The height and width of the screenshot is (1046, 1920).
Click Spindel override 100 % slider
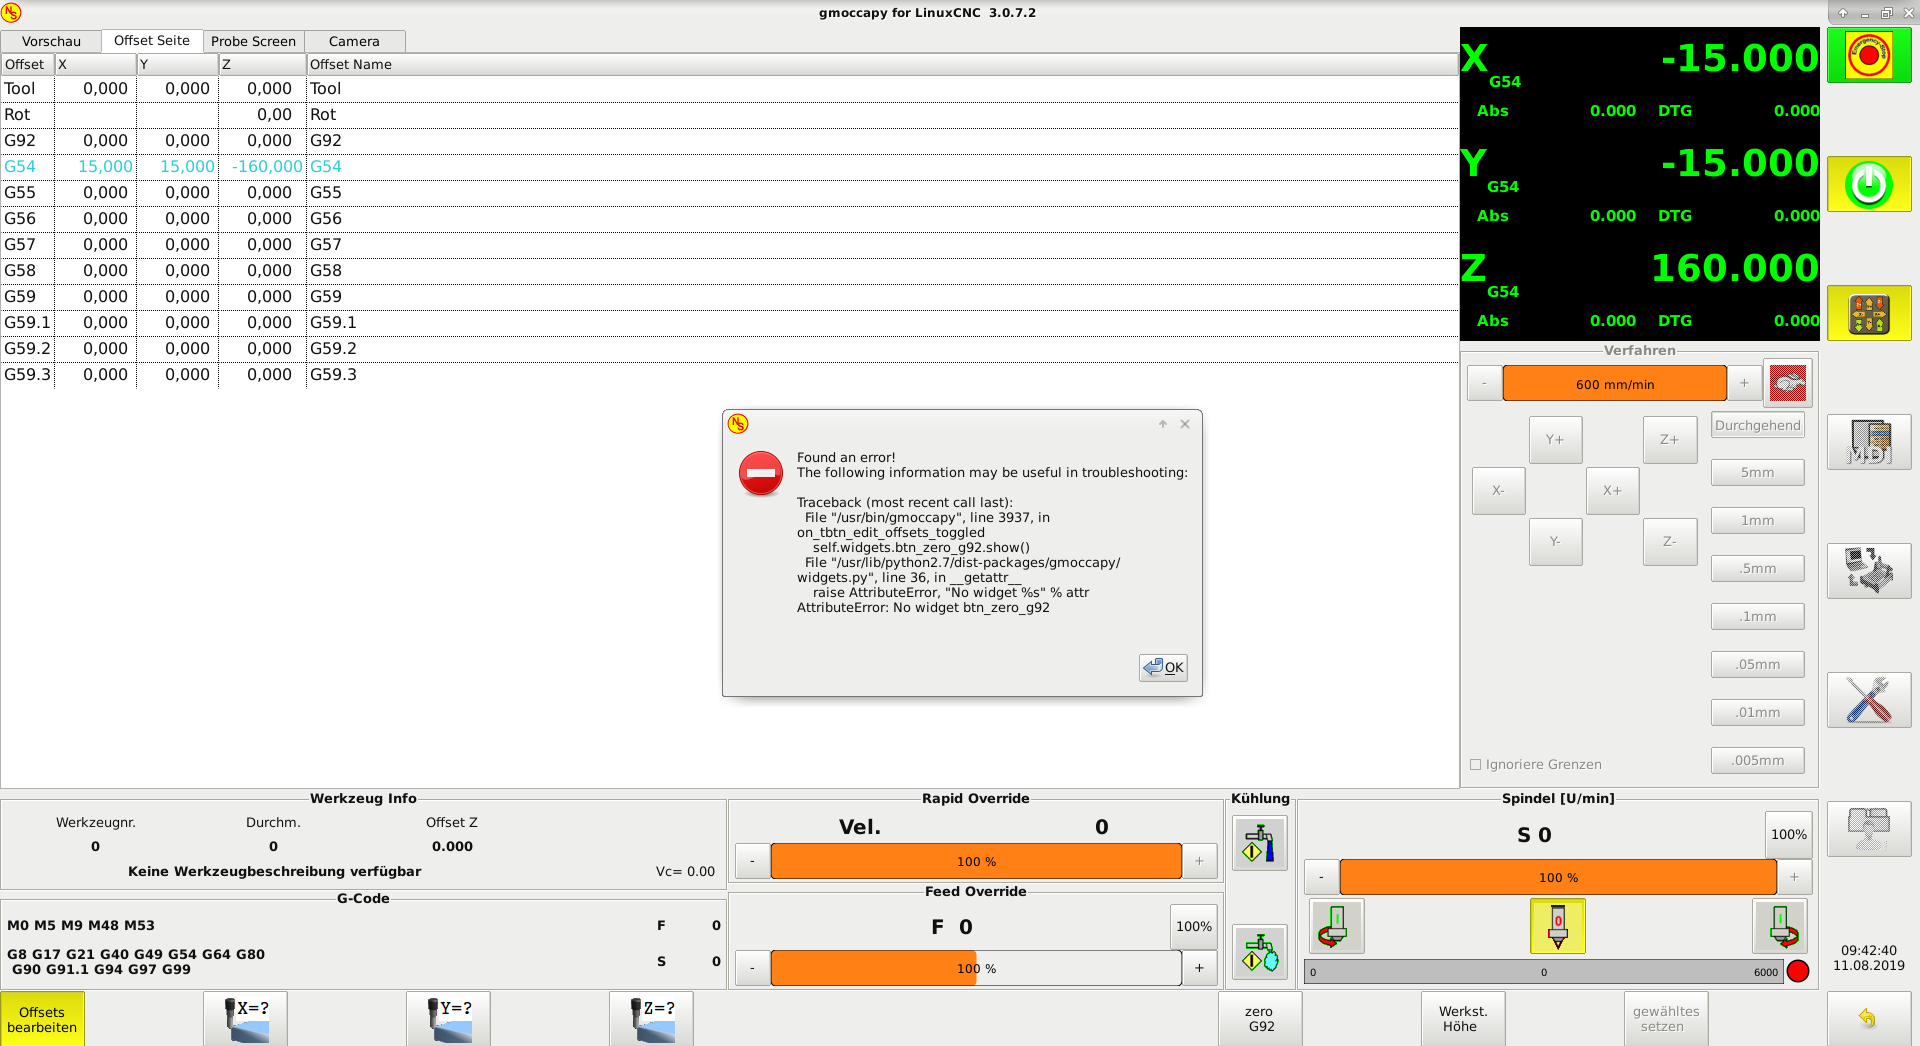(x=1558, y=877)
